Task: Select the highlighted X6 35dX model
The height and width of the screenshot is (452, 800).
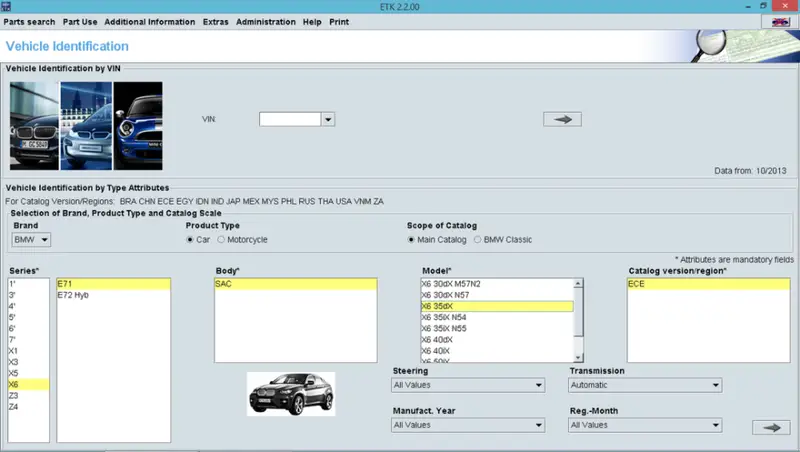Action: point(497,307)
